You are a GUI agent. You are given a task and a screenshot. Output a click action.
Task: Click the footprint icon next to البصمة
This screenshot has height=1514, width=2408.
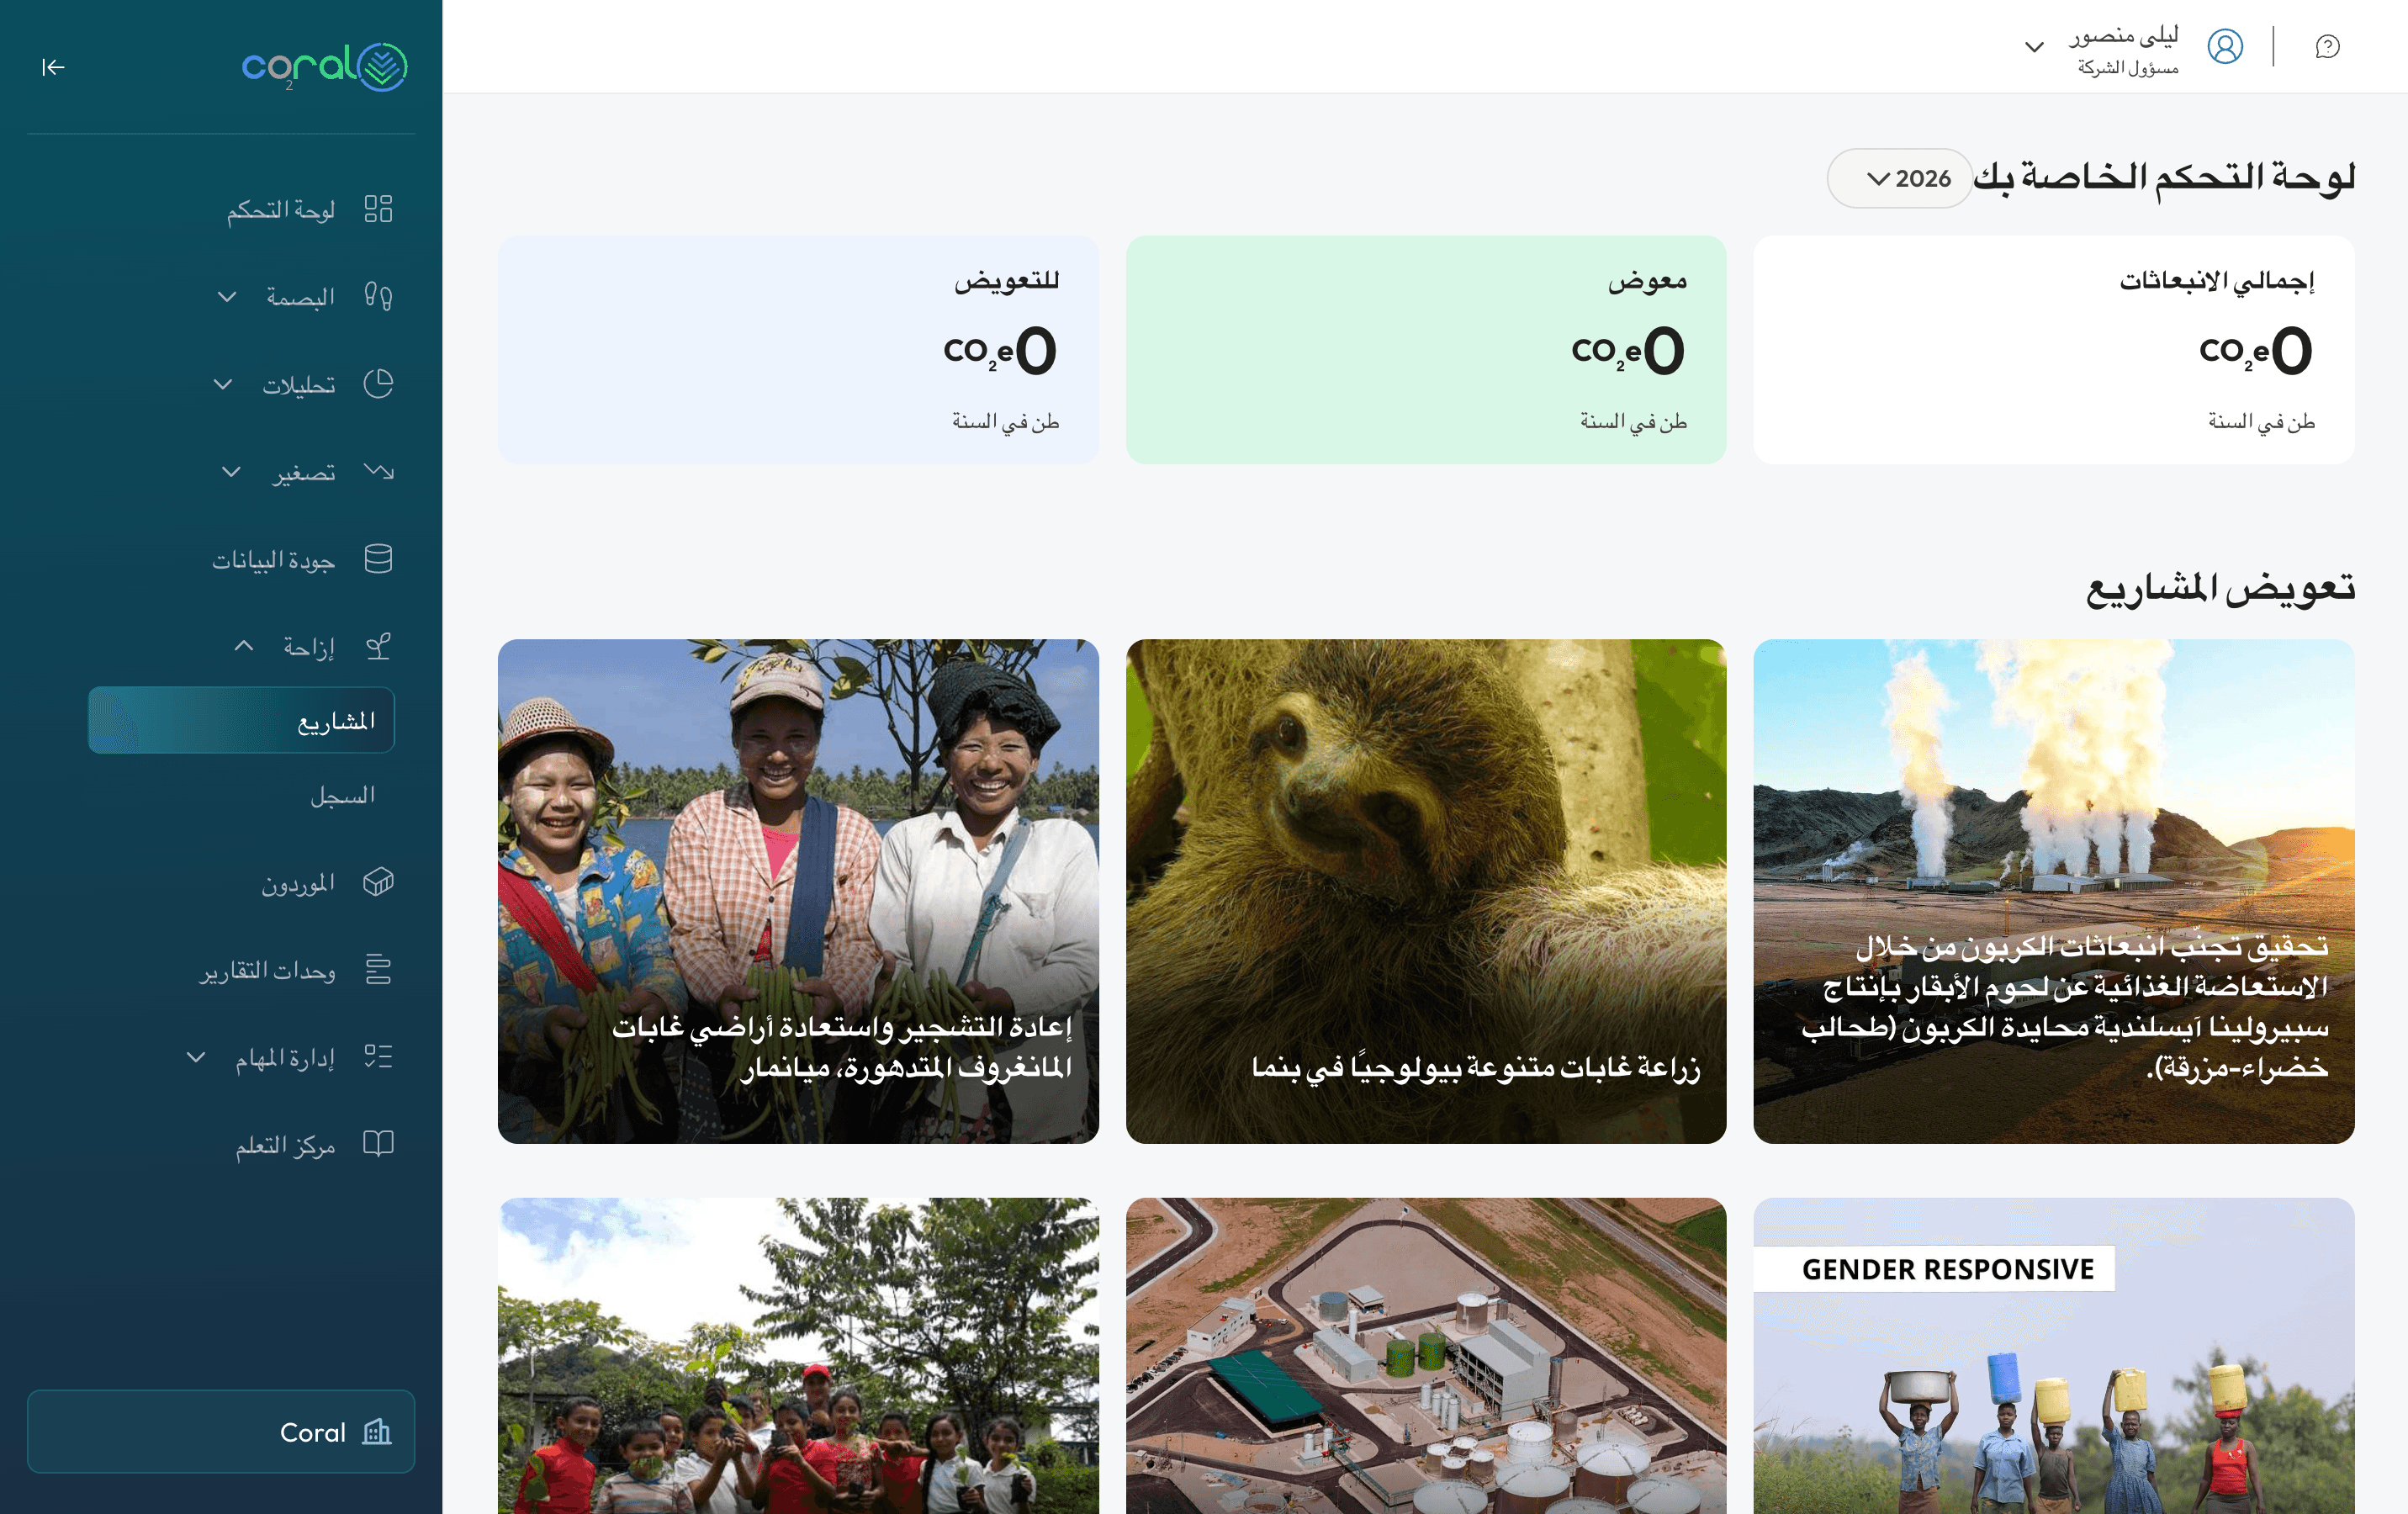pos(378,296)
